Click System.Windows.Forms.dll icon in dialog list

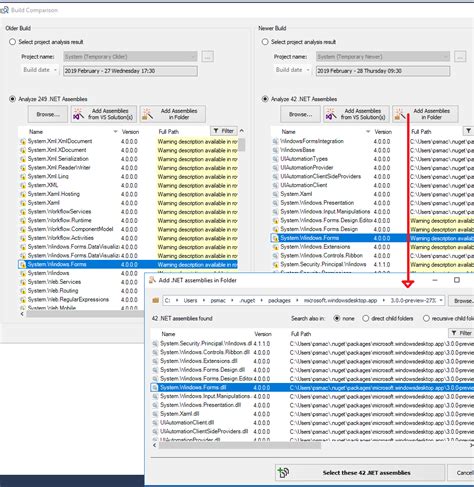(154, 388)
